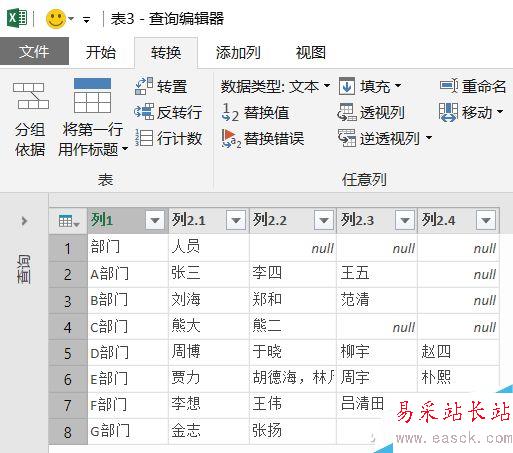Click the cell 熊二

(293, 326)
